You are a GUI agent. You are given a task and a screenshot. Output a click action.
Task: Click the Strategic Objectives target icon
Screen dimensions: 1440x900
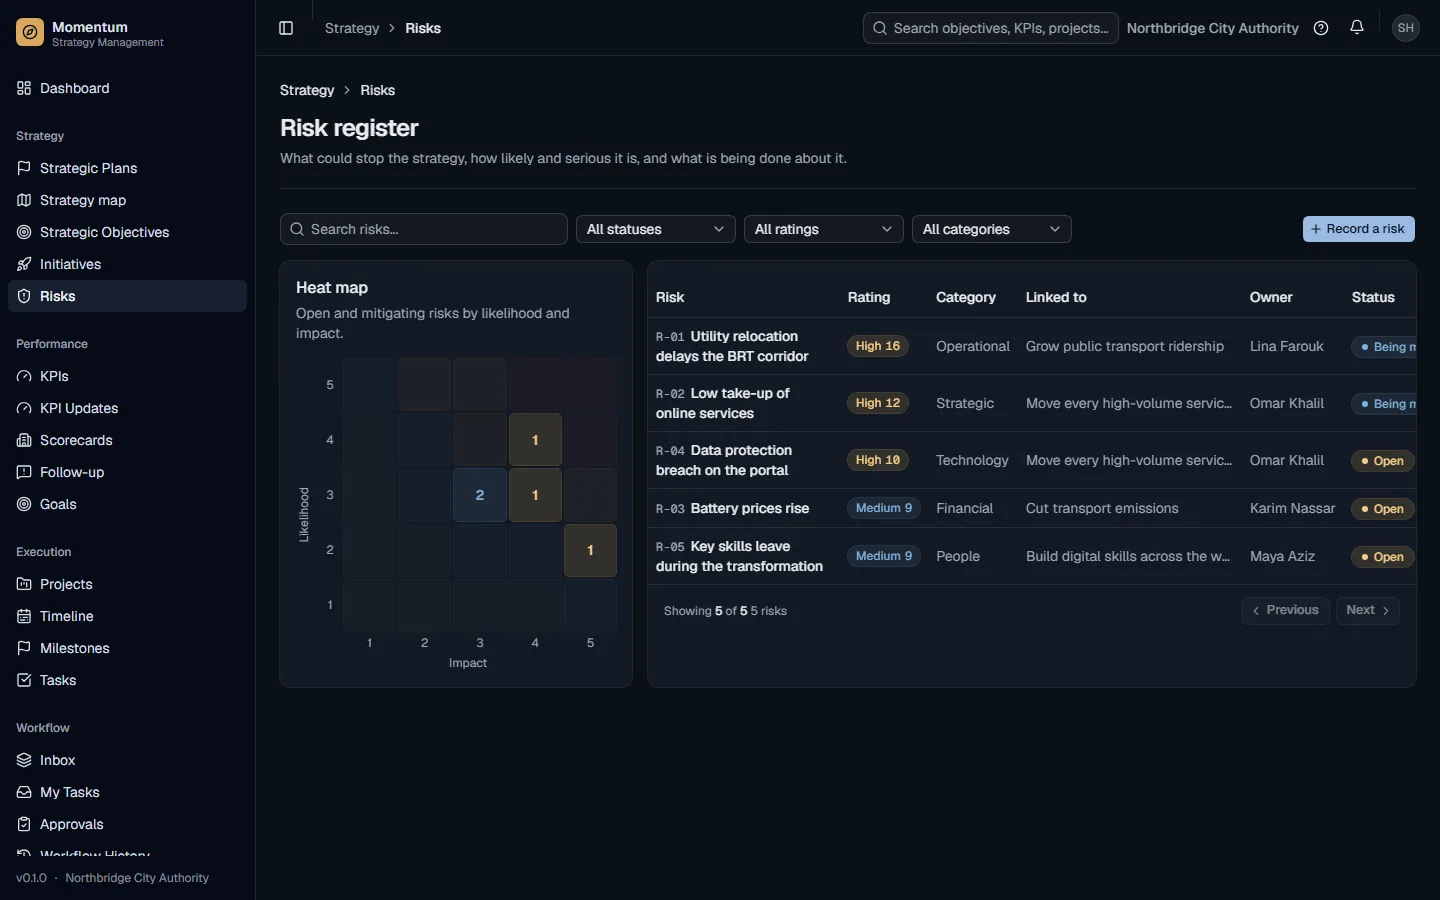(x=24, y=232)
